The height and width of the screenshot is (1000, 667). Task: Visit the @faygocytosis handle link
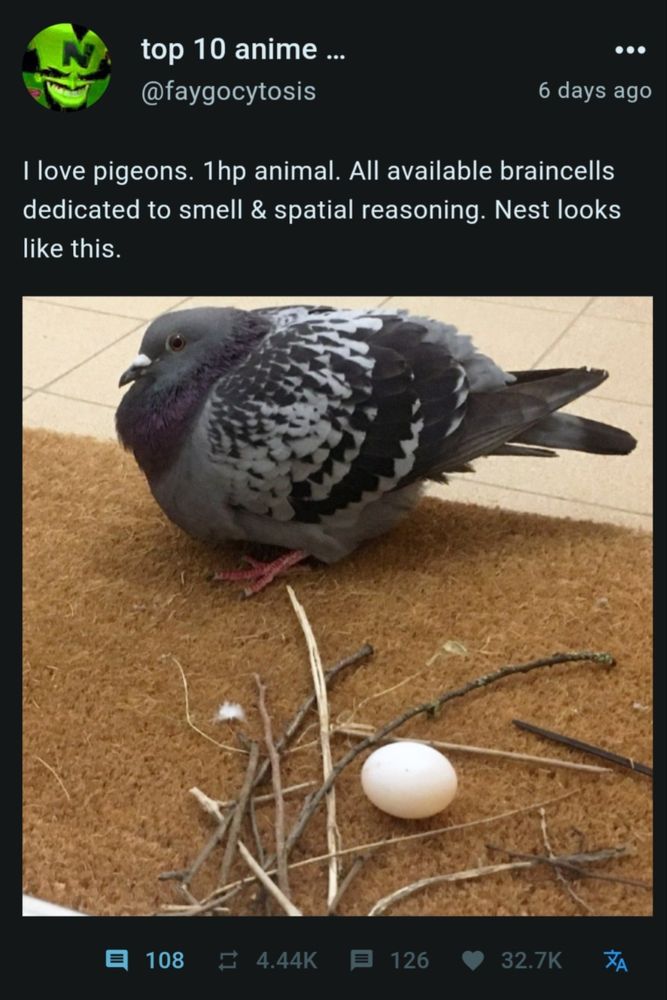click(228, 91)
